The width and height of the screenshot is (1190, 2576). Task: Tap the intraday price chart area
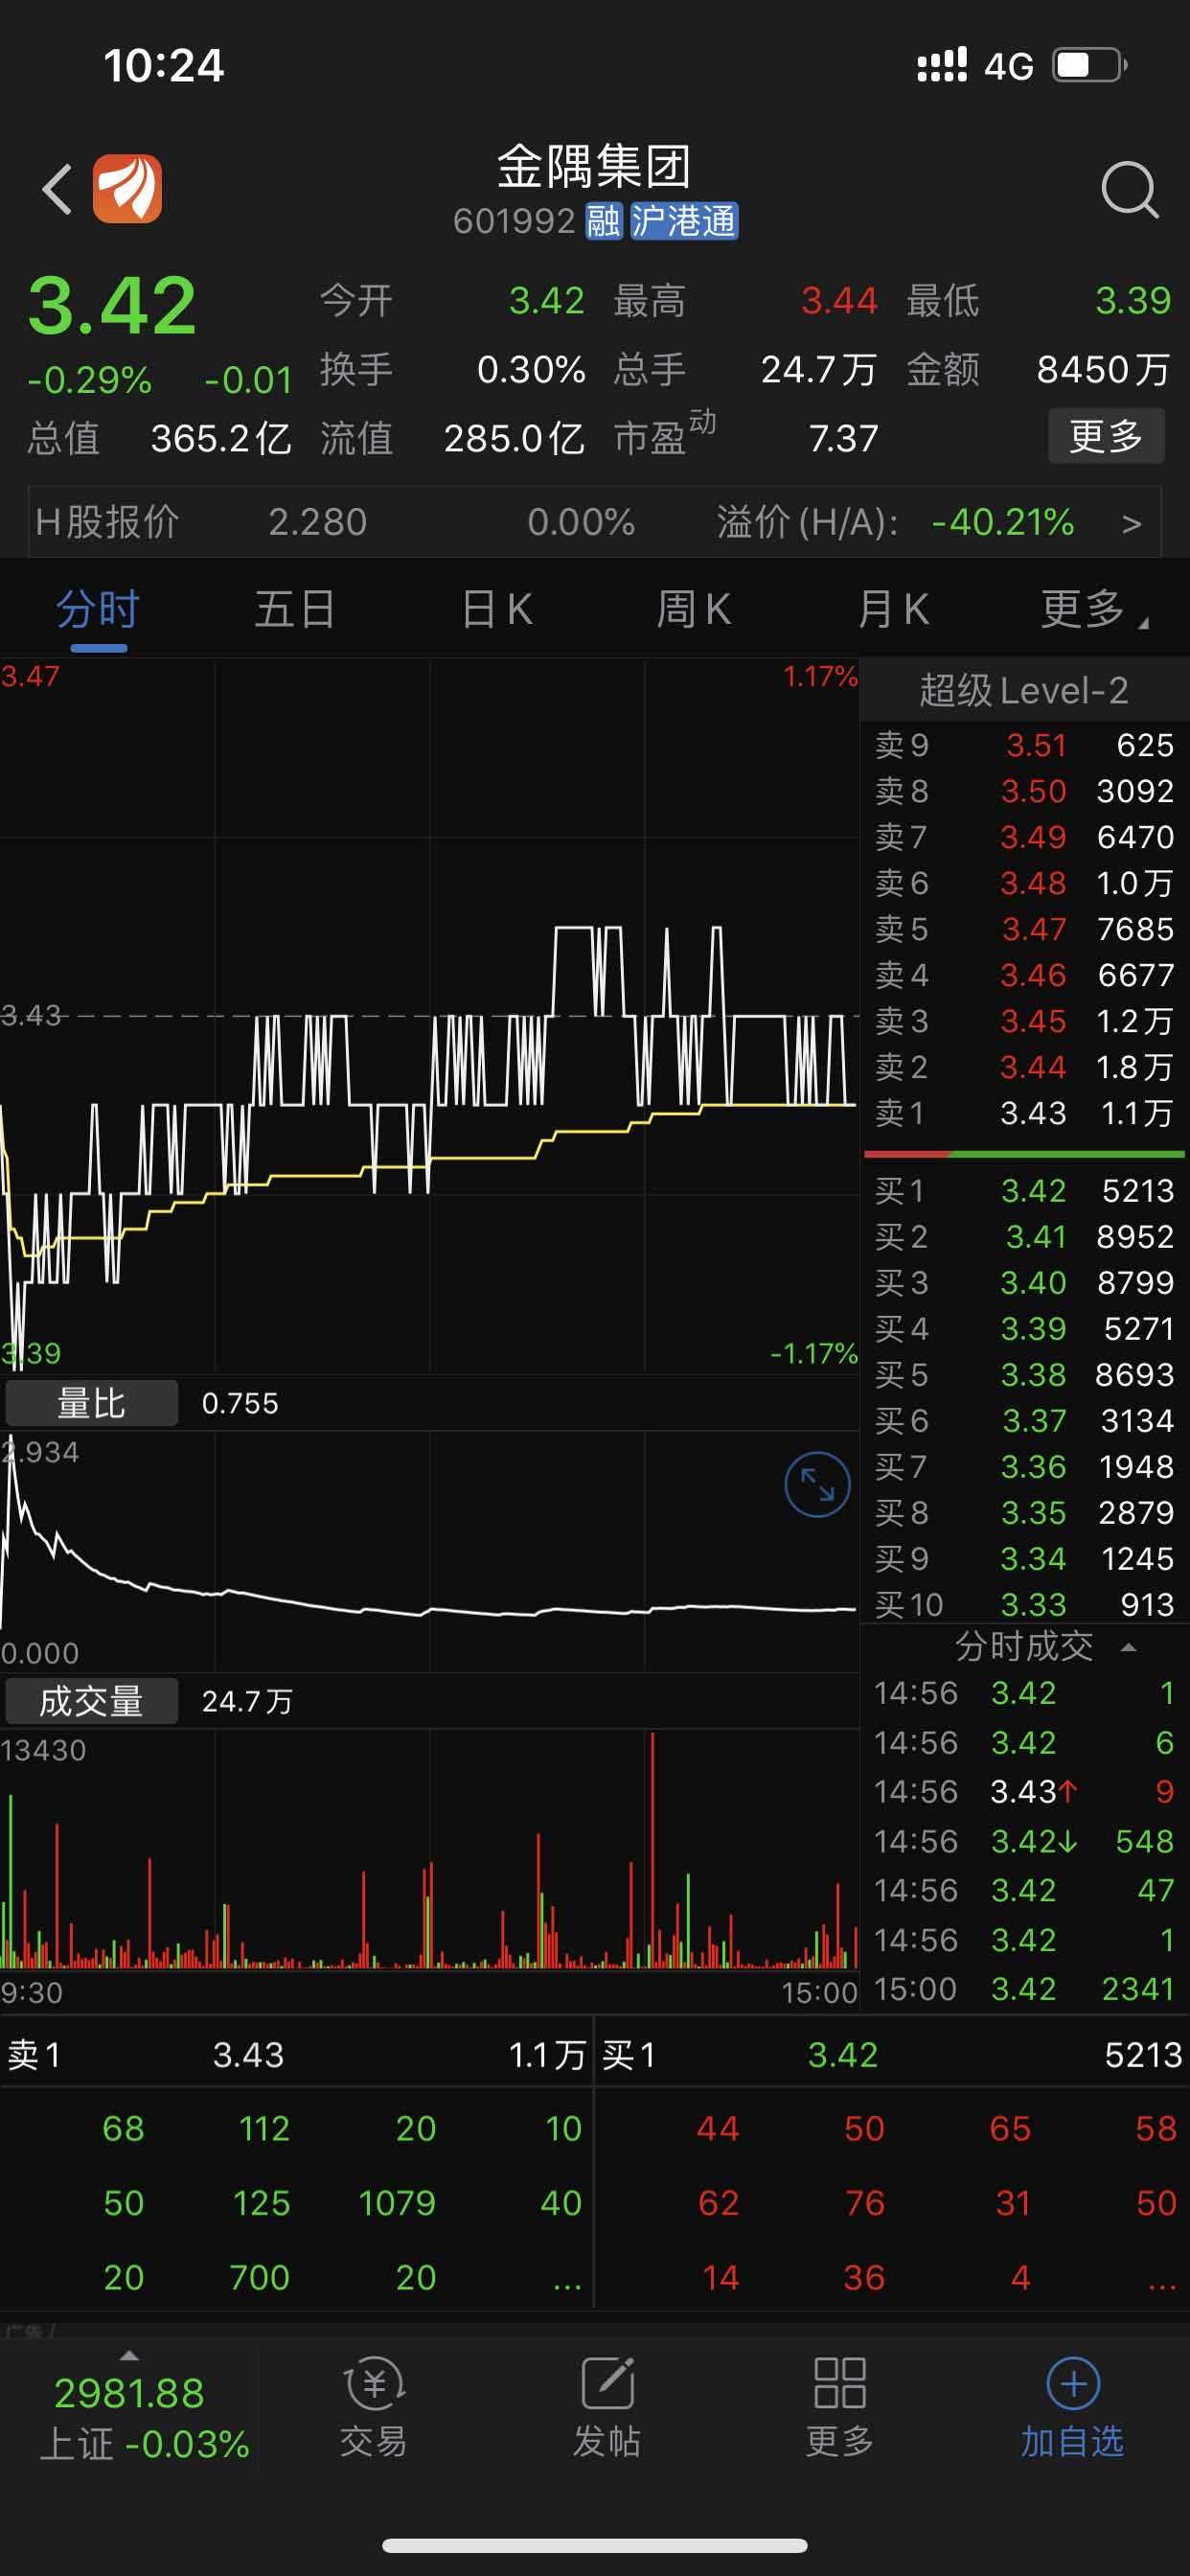point(429,1015)
